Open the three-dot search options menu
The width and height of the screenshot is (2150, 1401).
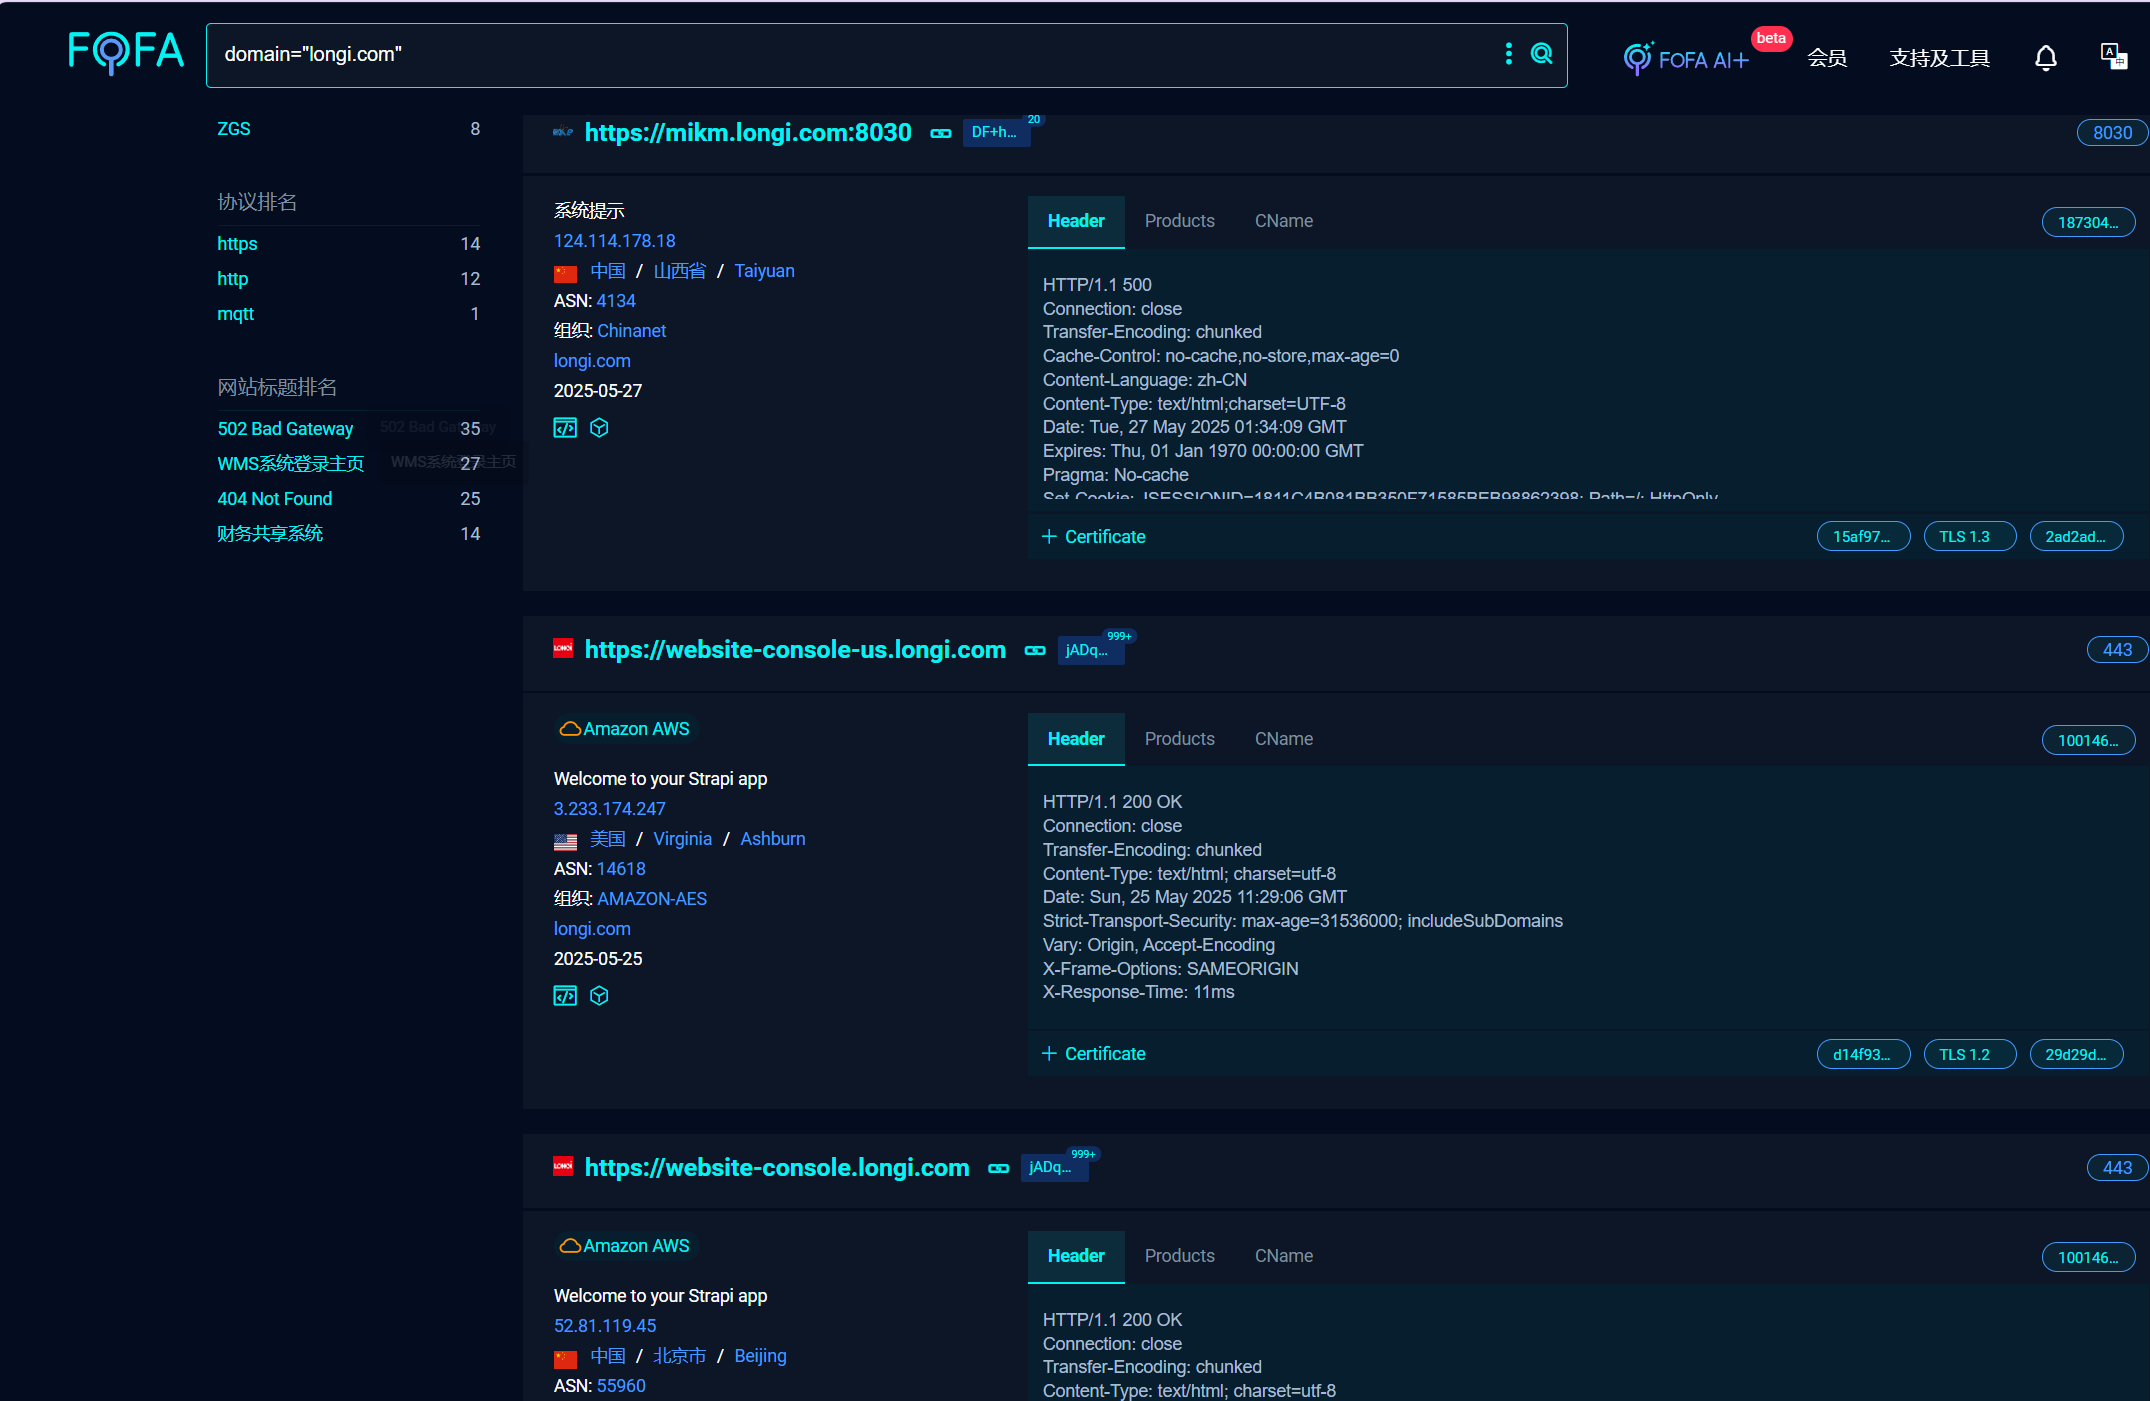(x=1508, y=54)
